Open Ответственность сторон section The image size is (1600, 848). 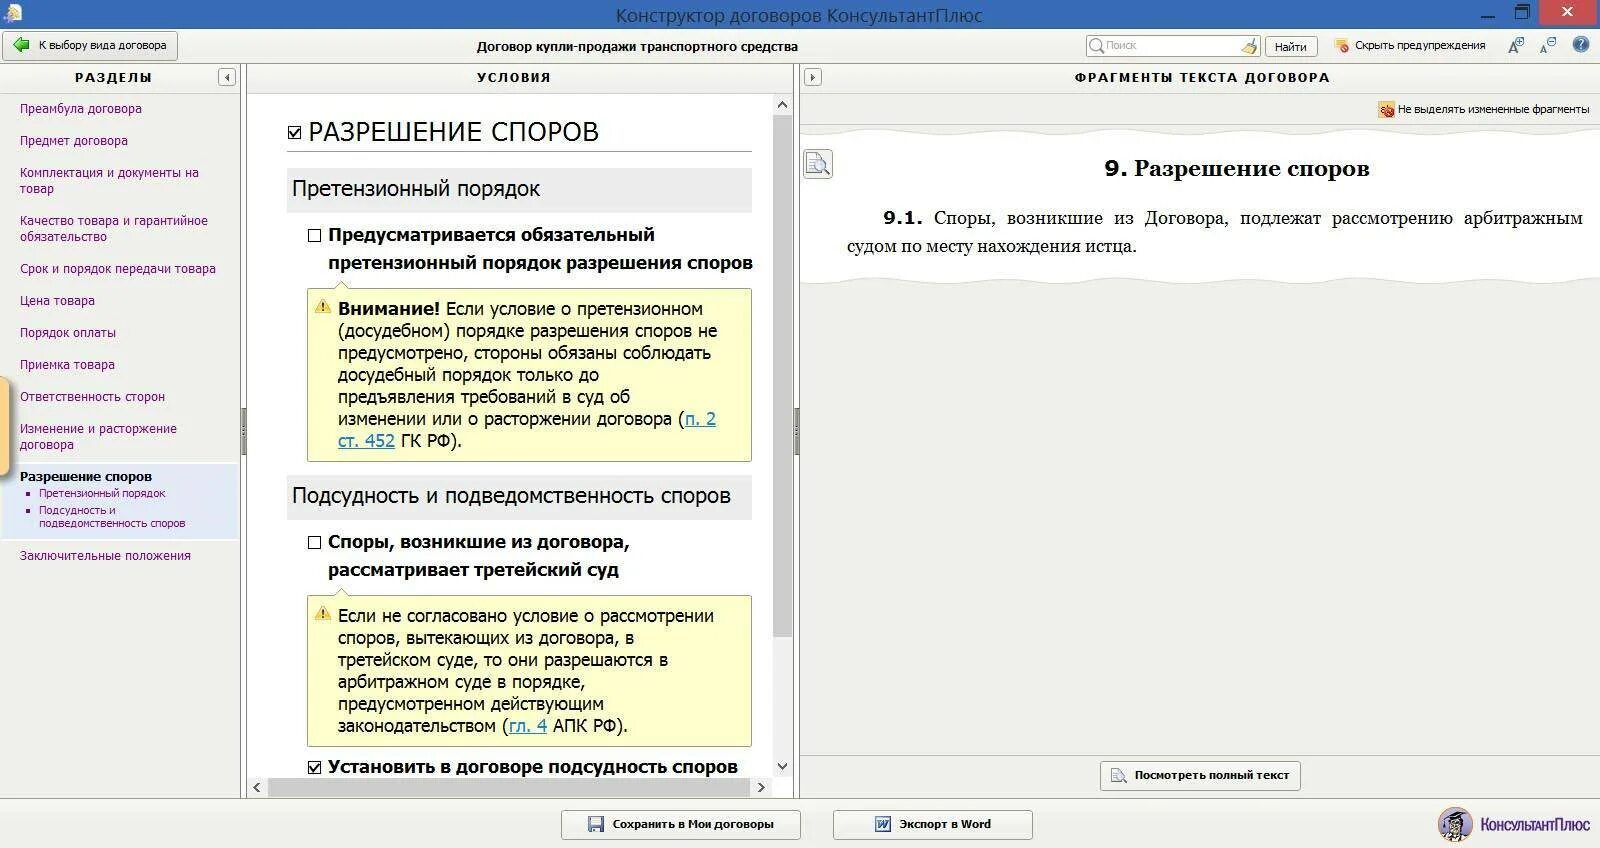92,397
